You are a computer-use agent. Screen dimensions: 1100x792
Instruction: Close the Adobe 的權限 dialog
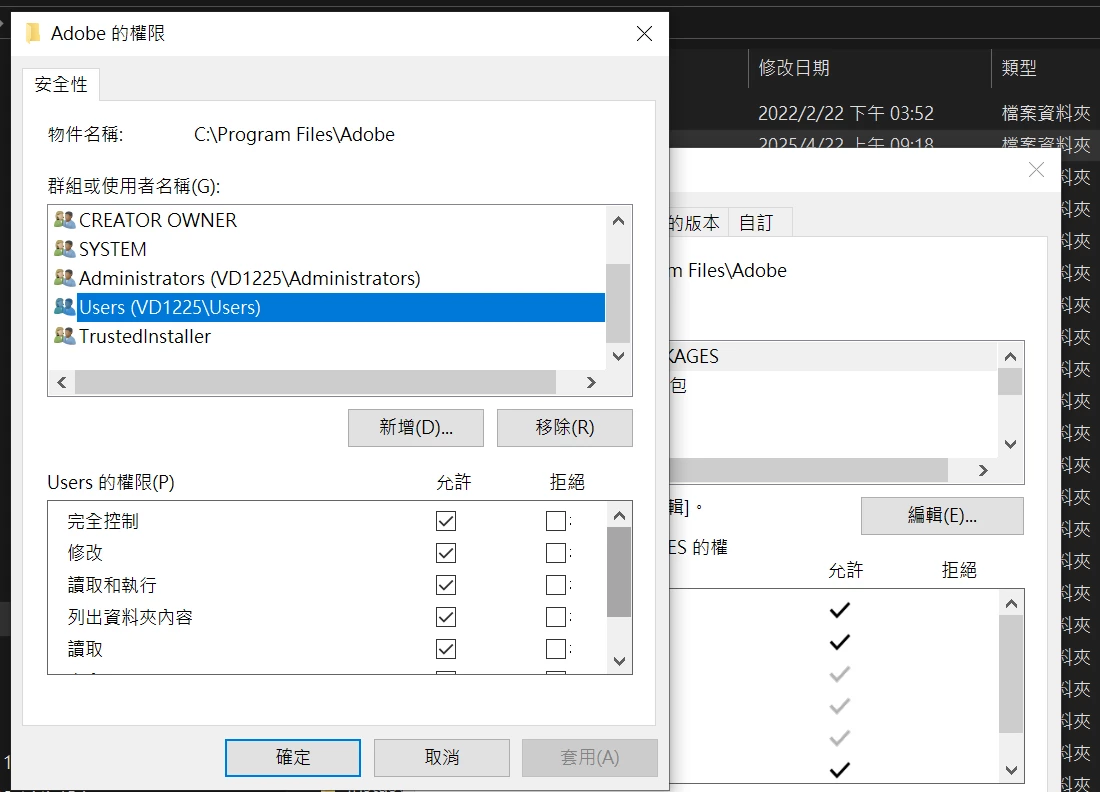644,33
